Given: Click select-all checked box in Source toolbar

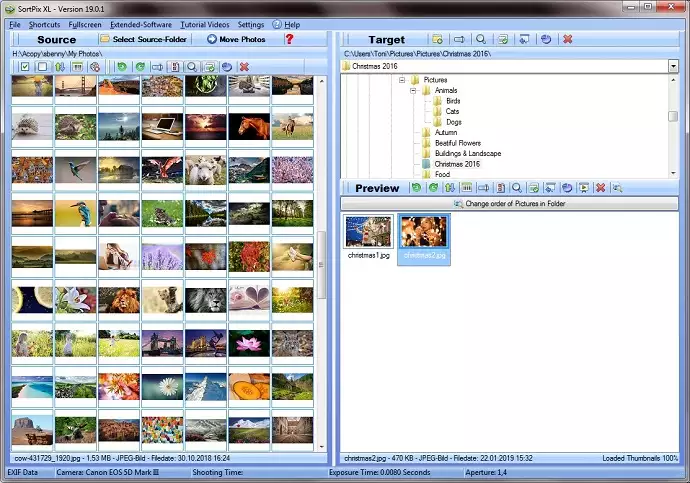Looking at the screenshot, I should 24,67.
